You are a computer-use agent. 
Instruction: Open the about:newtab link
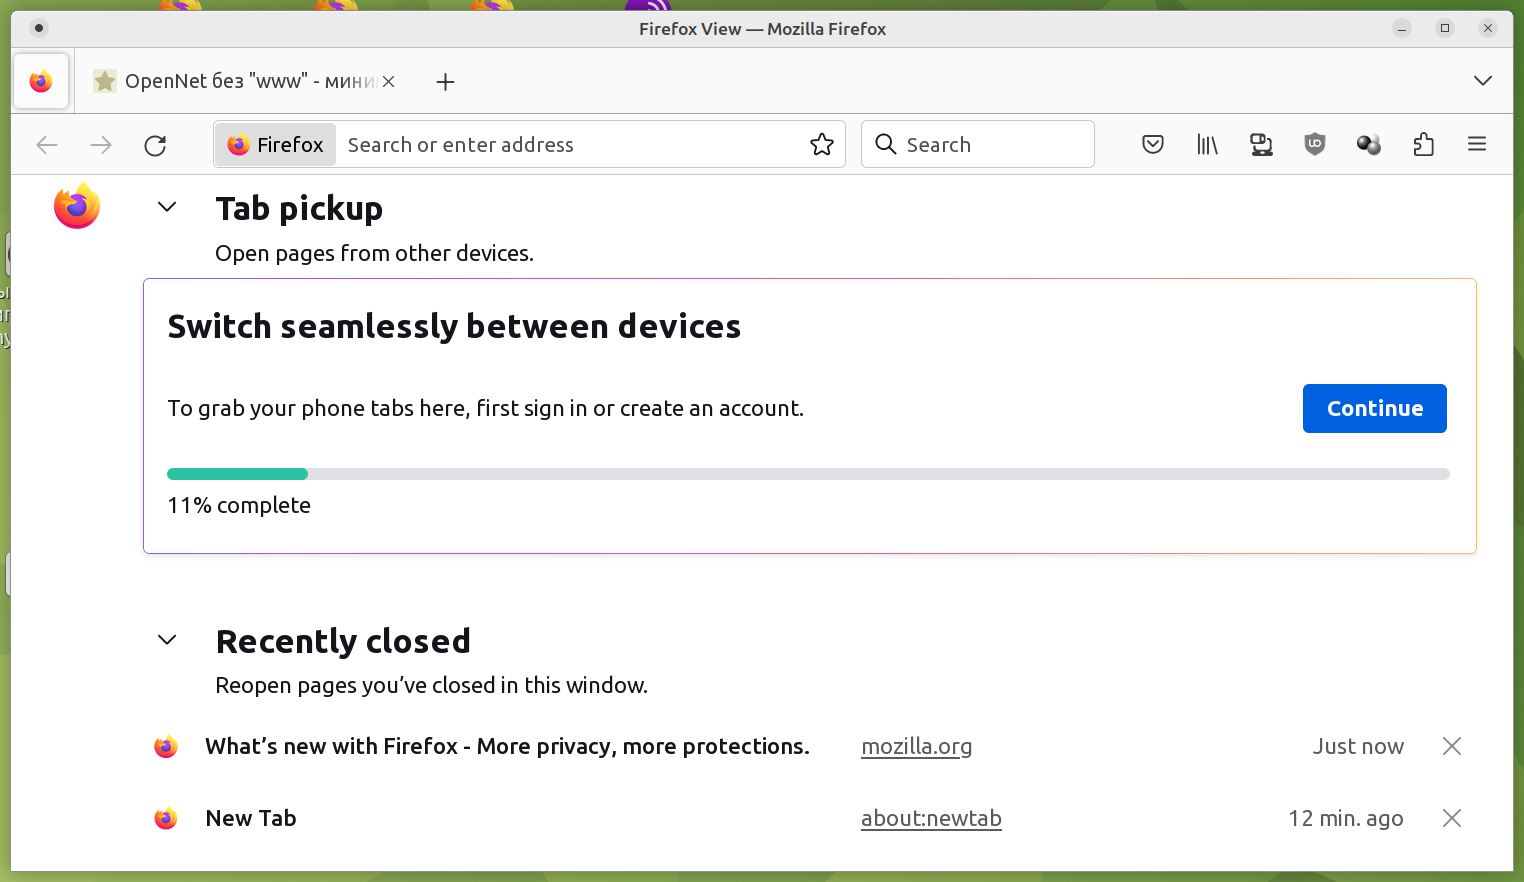(931, 818)
